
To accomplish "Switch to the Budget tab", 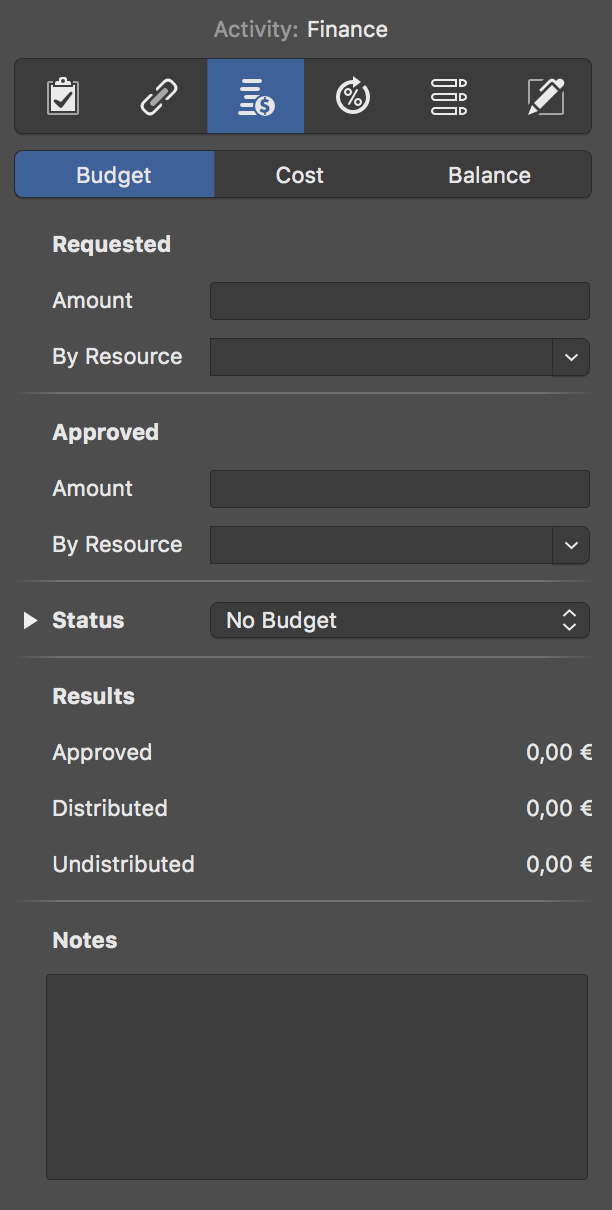I will point(114,175).
